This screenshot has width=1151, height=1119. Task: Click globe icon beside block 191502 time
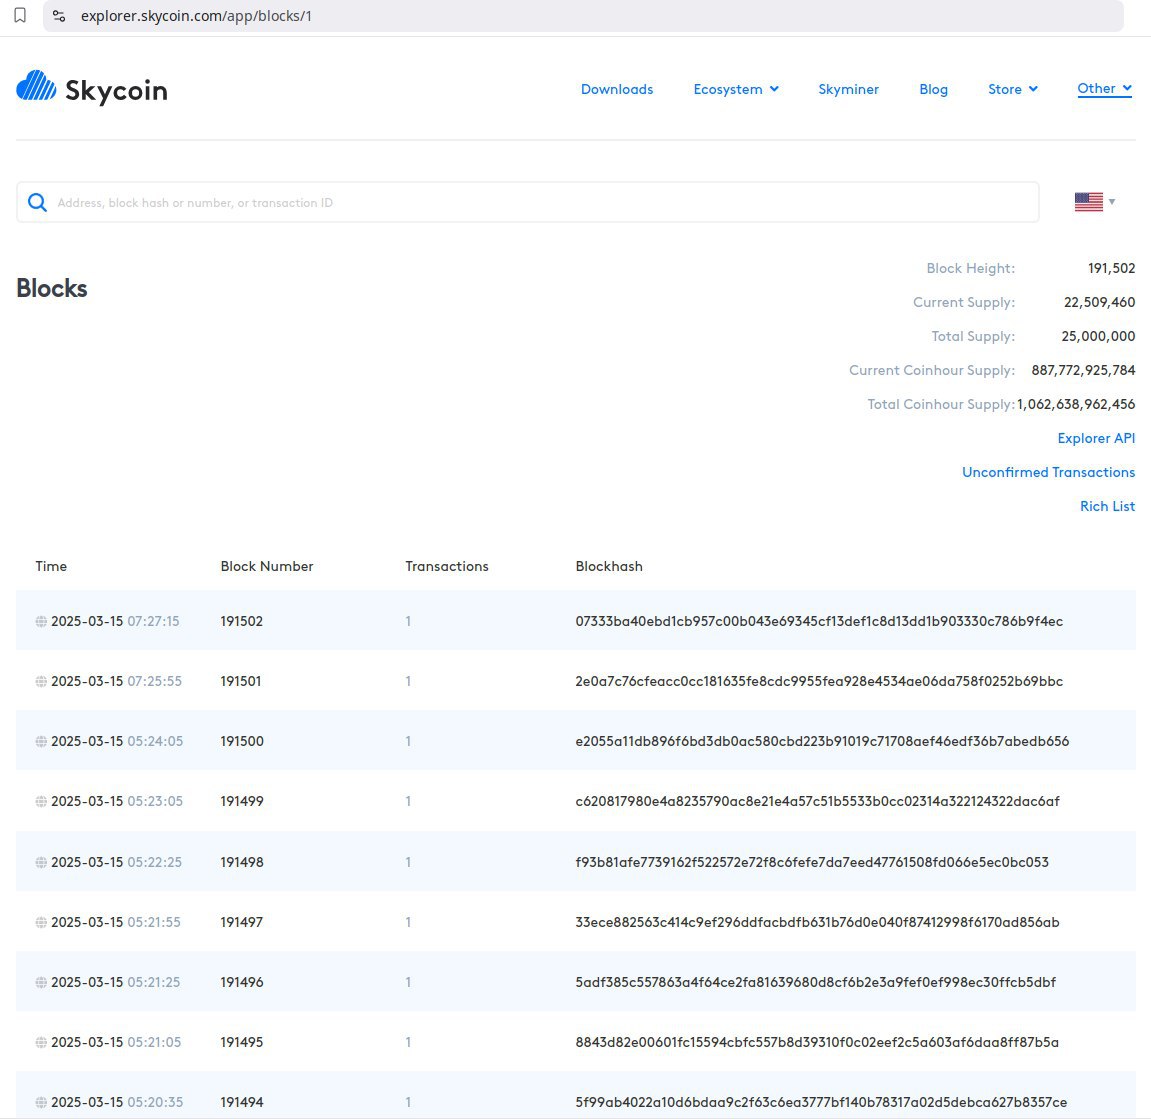click(41, 622)
